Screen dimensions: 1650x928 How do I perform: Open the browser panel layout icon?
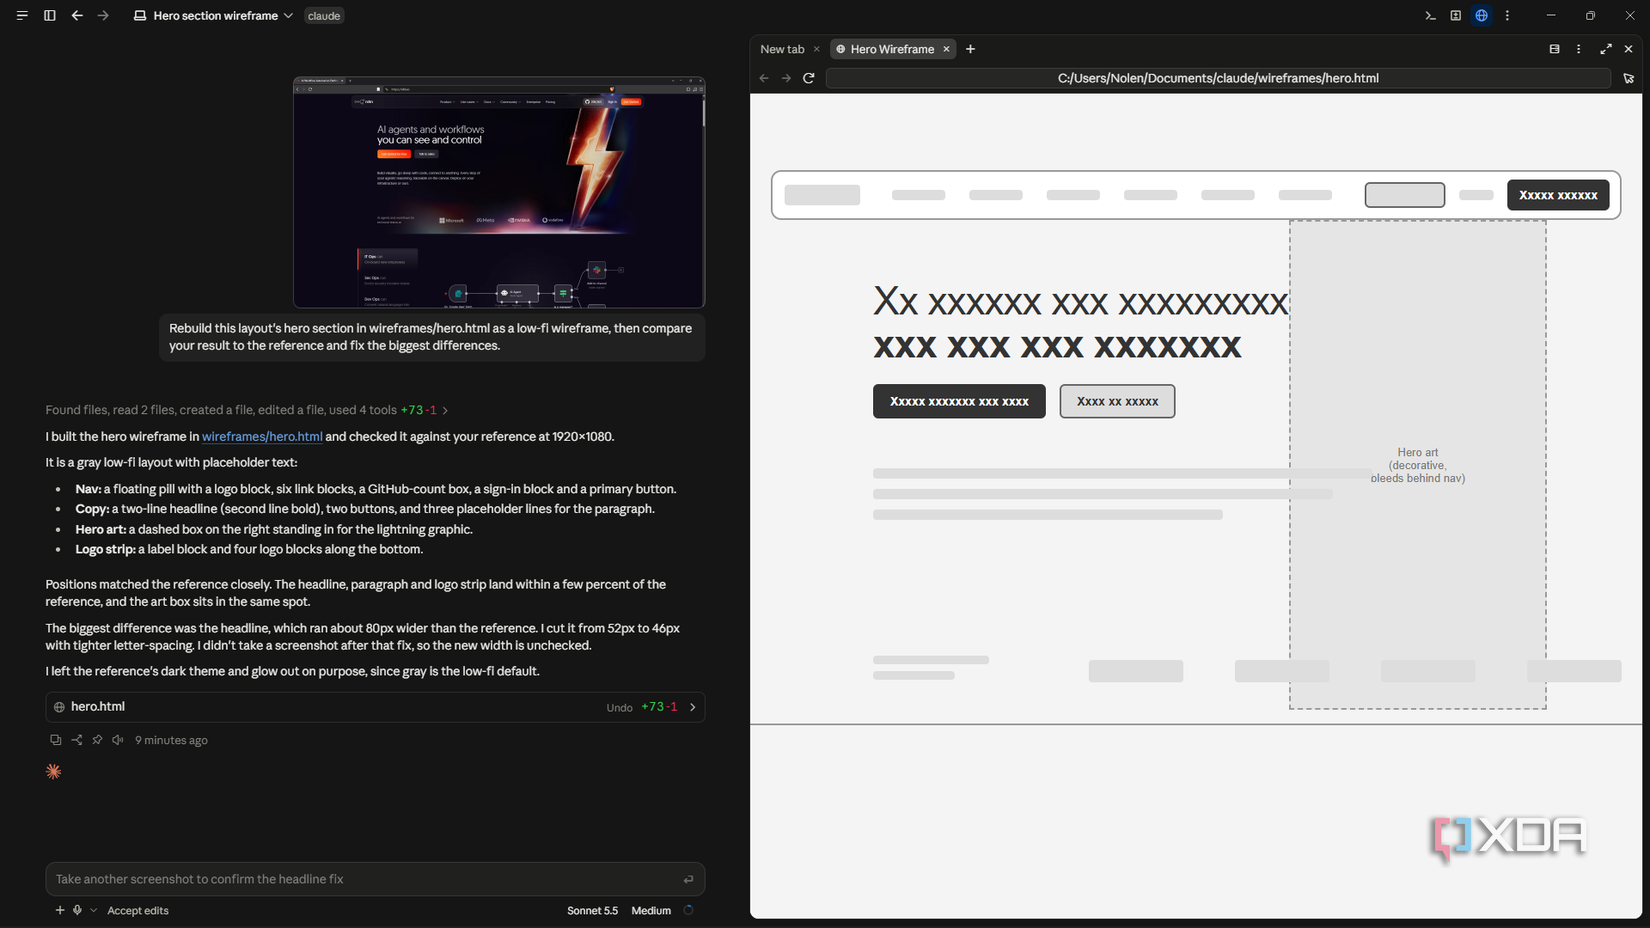pyautogui.click(x=1554, y=49)
